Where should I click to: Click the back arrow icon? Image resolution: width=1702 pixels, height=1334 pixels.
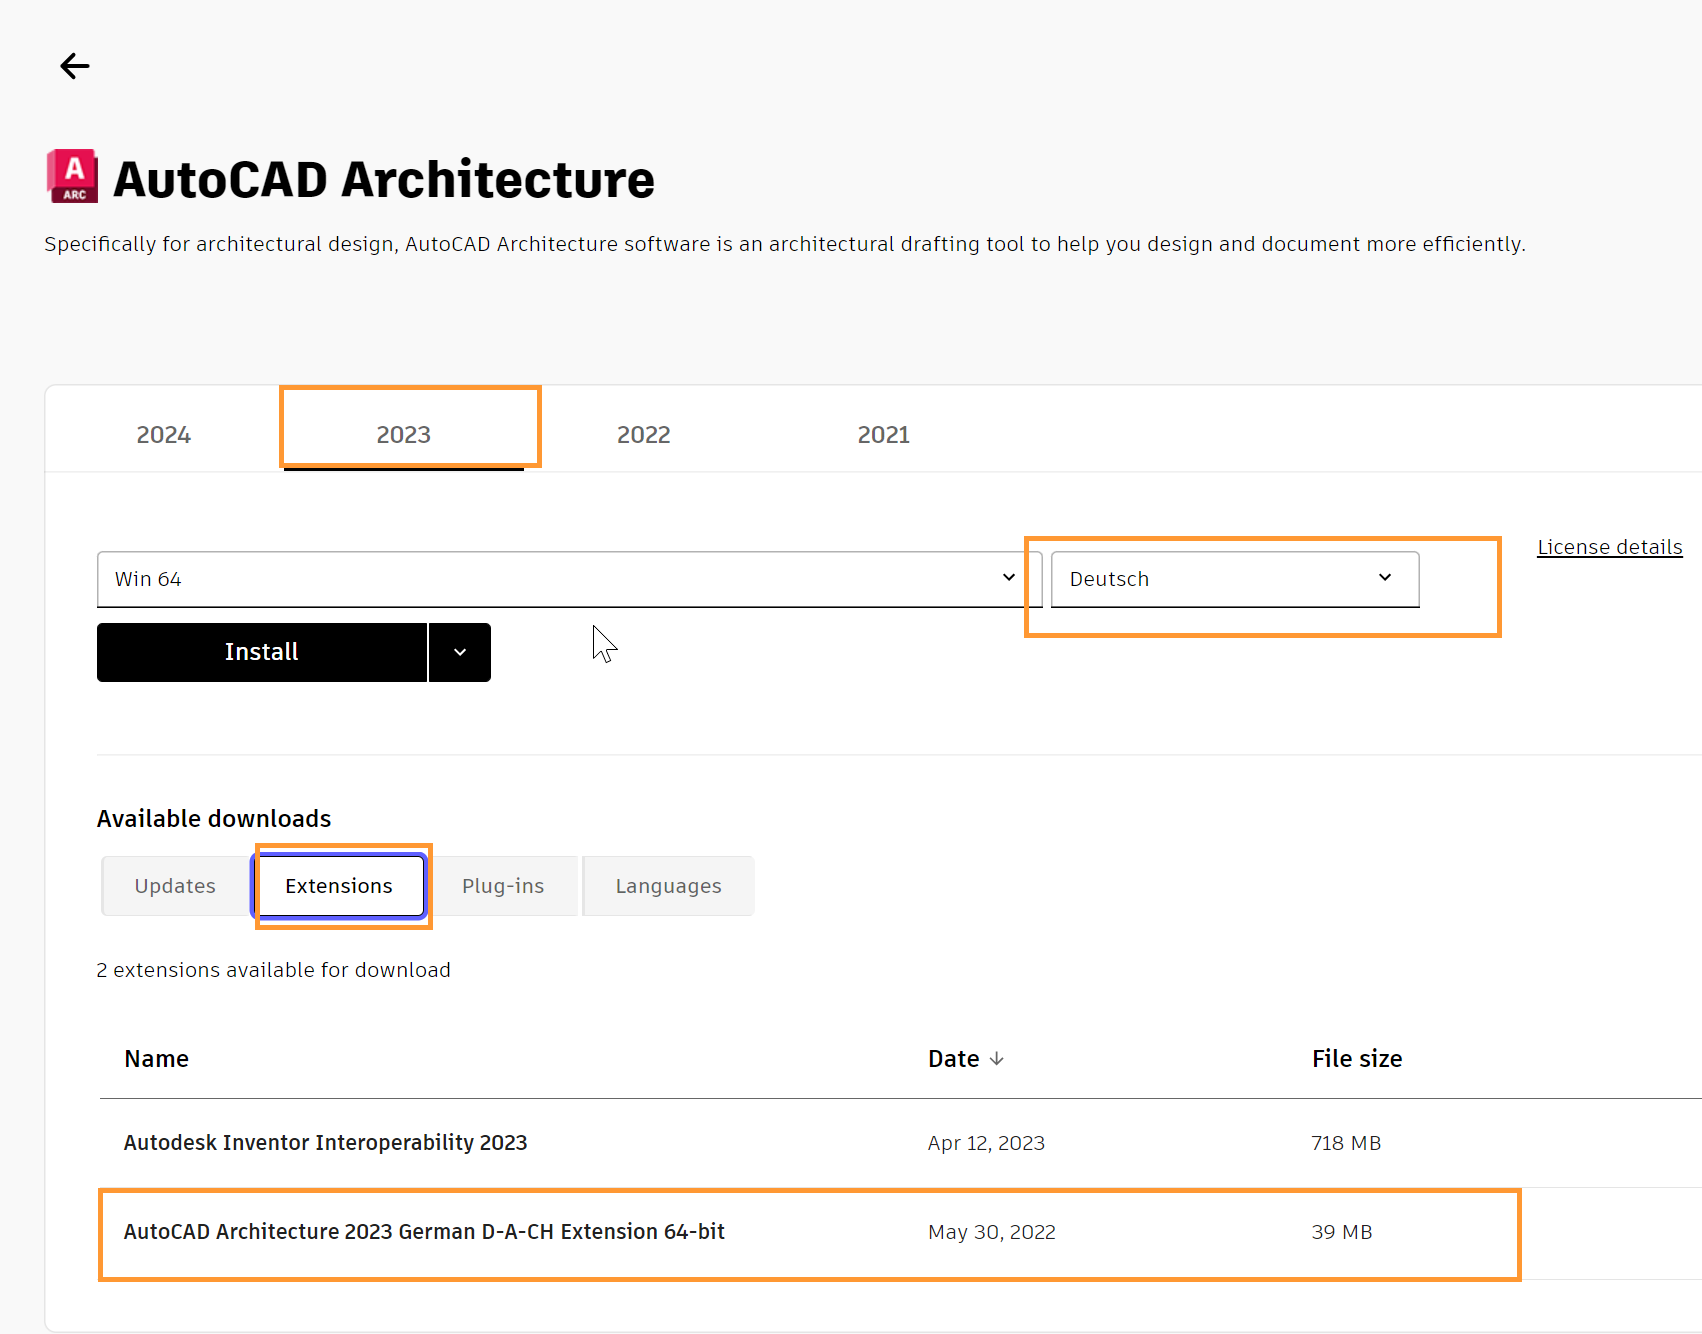point(75,66)
